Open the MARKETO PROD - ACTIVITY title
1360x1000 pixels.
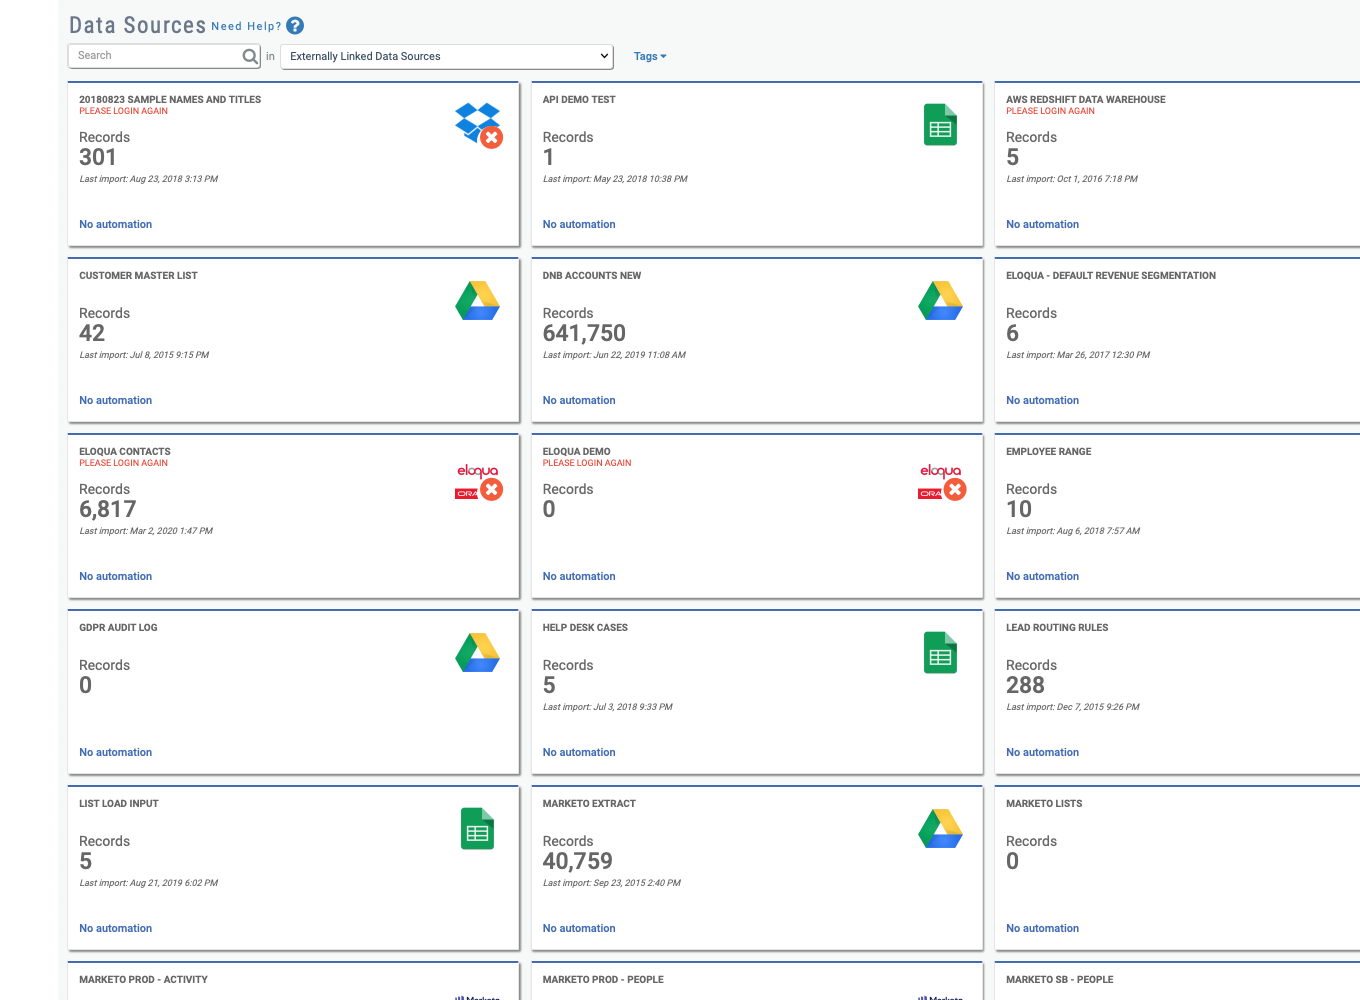coord(143,980)
